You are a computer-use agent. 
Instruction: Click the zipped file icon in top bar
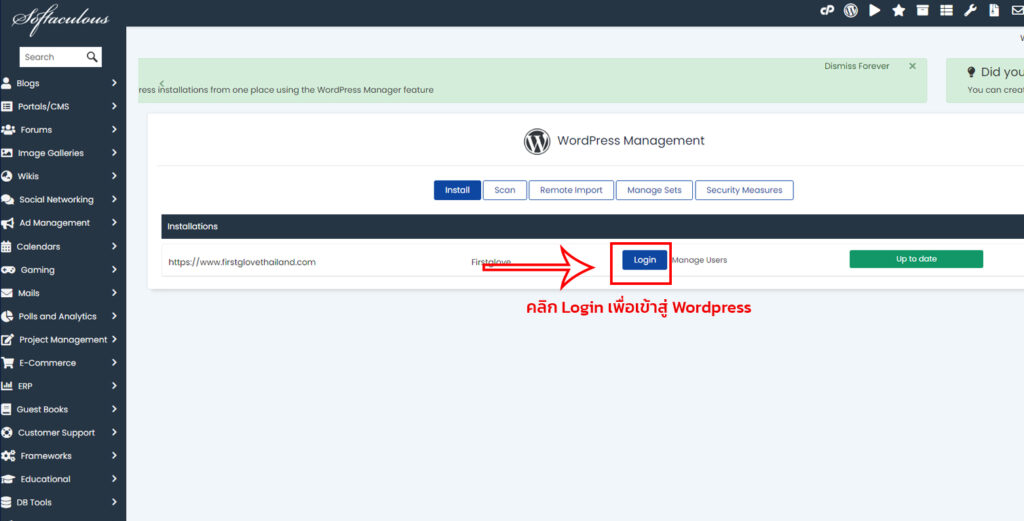coord(994,10)
